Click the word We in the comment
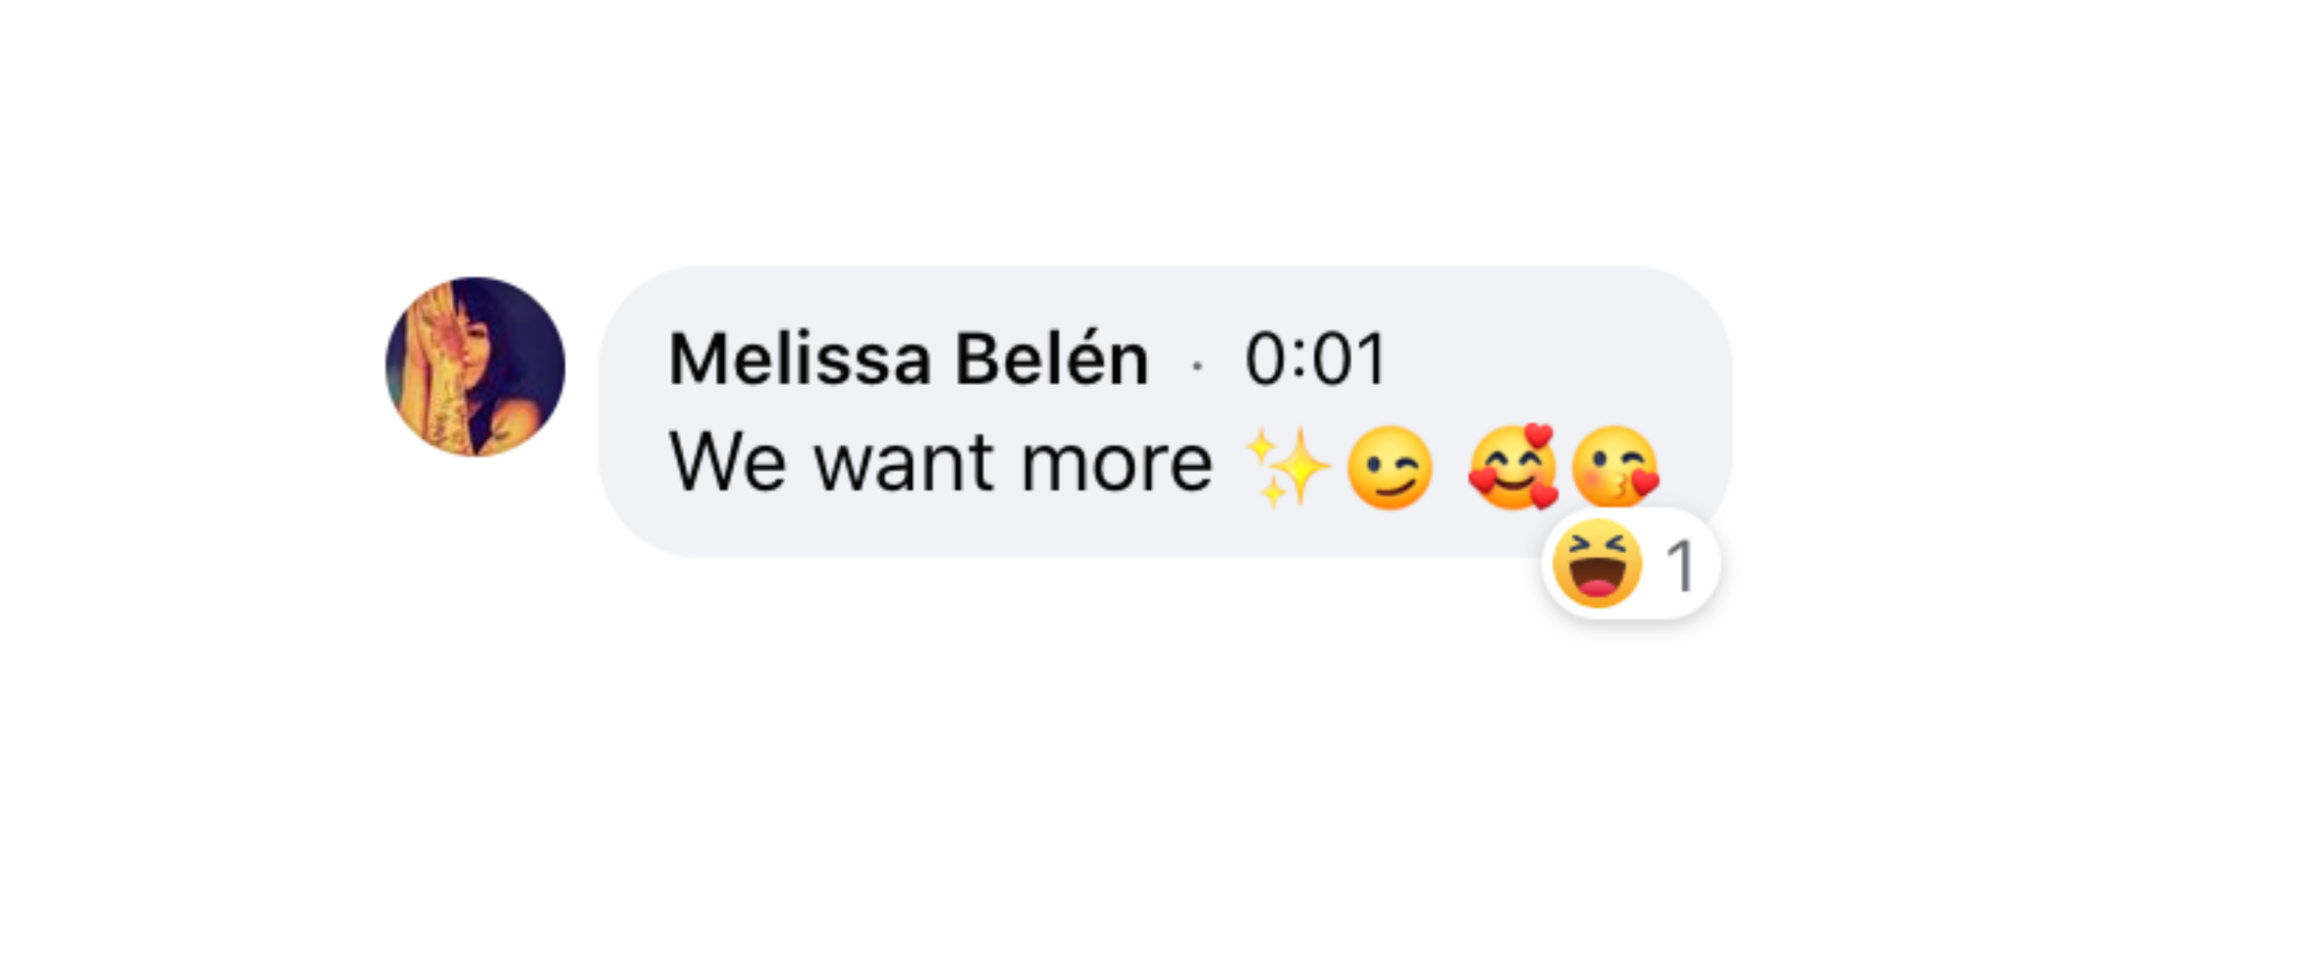 pyautogui.click(x=728, y=462)
